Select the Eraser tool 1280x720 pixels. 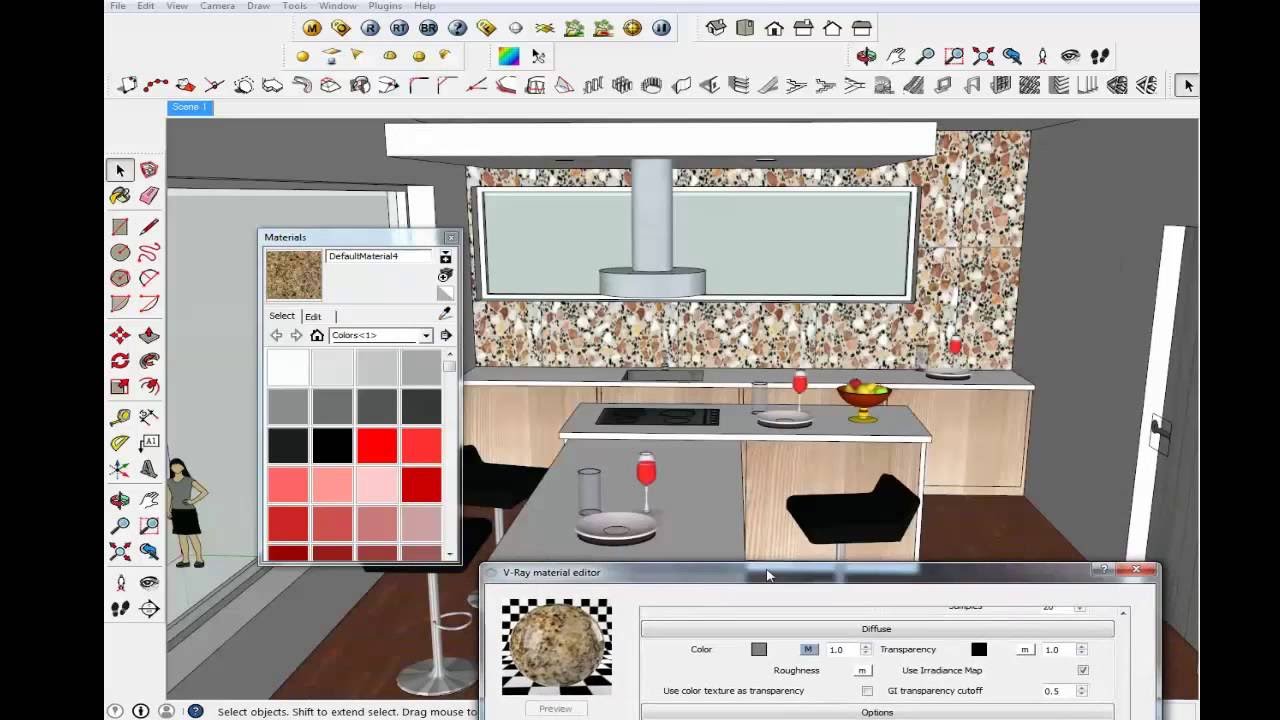149,196
